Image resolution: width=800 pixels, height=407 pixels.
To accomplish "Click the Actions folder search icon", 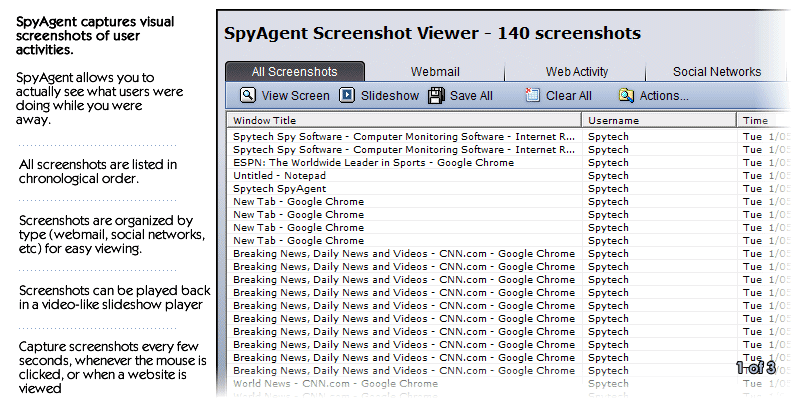I will pos(626,95).
